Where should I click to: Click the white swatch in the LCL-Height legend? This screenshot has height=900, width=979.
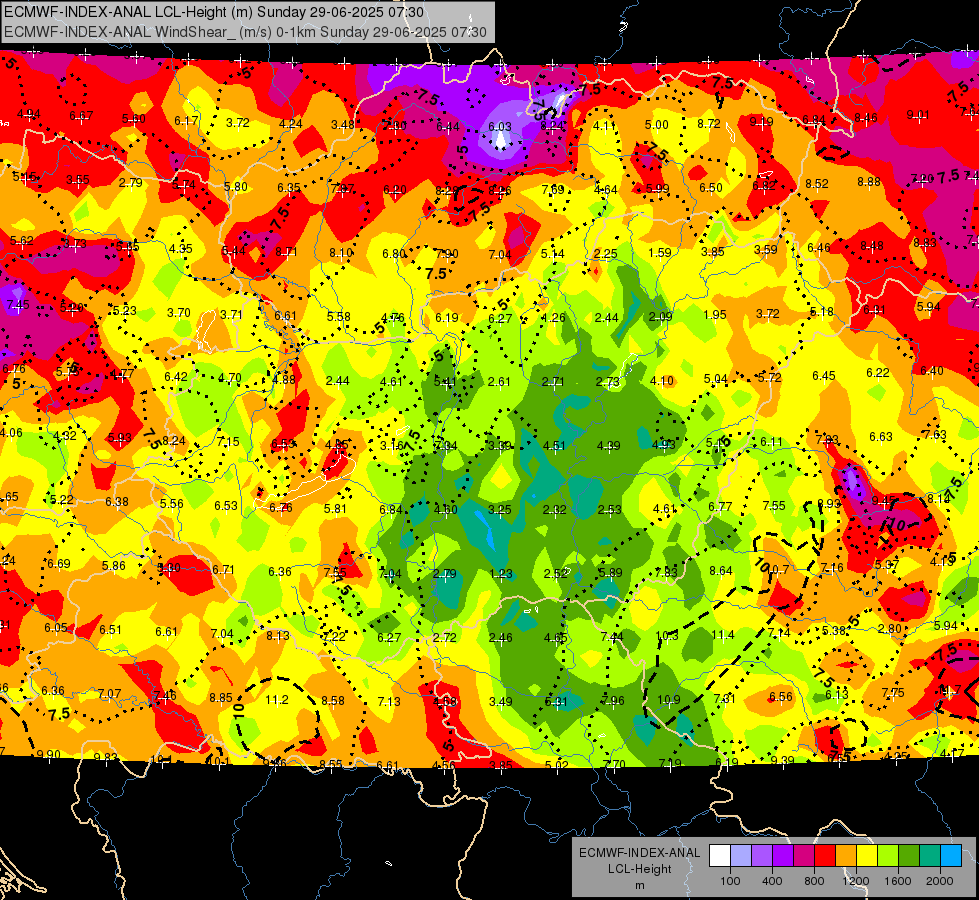[x=719, y=856]
